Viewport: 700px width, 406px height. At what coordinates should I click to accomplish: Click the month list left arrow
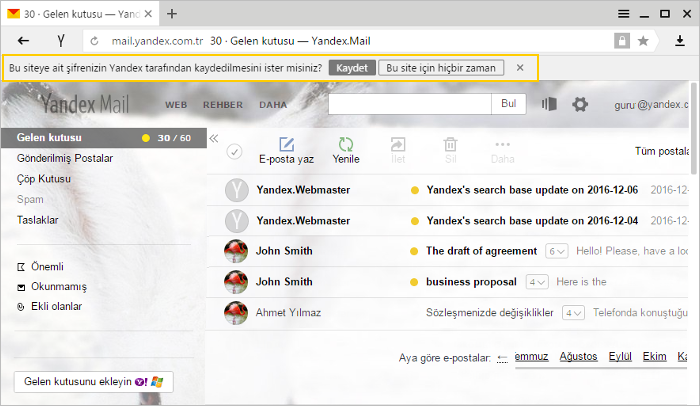tap(502, 358)
